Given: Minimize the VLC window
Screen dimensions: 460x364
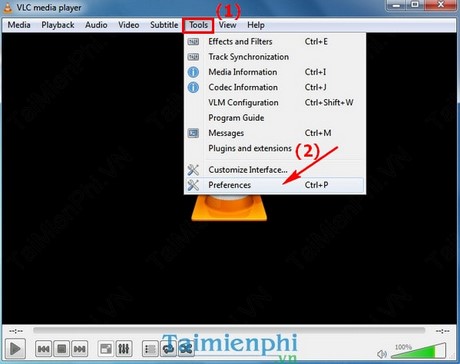Looking at the screenshot, I should point(396,5).
